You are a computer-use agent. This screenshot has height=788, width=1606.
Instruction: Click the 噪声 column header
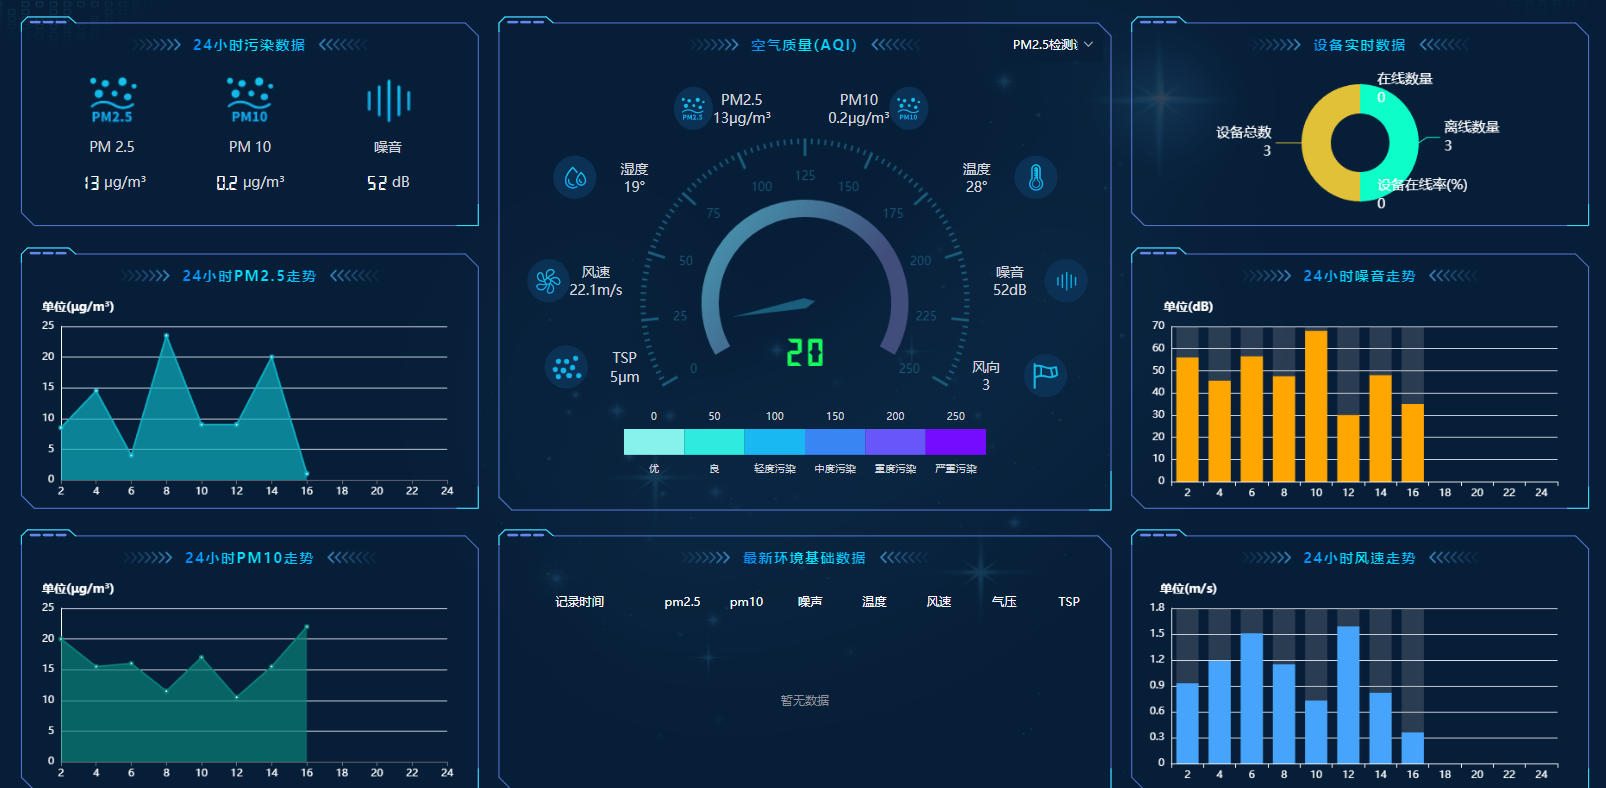[810, 602]
